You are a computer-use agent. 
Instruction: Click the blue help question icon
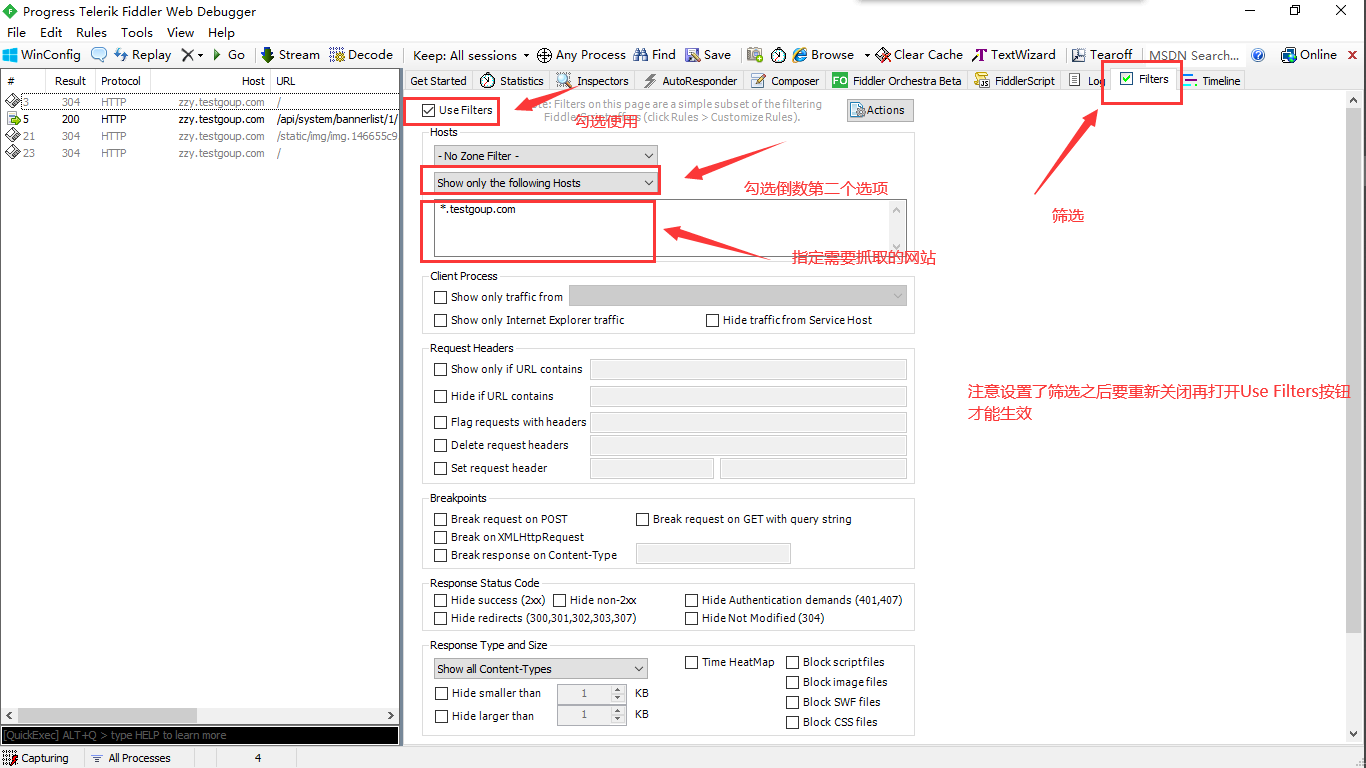point(1258,55)
